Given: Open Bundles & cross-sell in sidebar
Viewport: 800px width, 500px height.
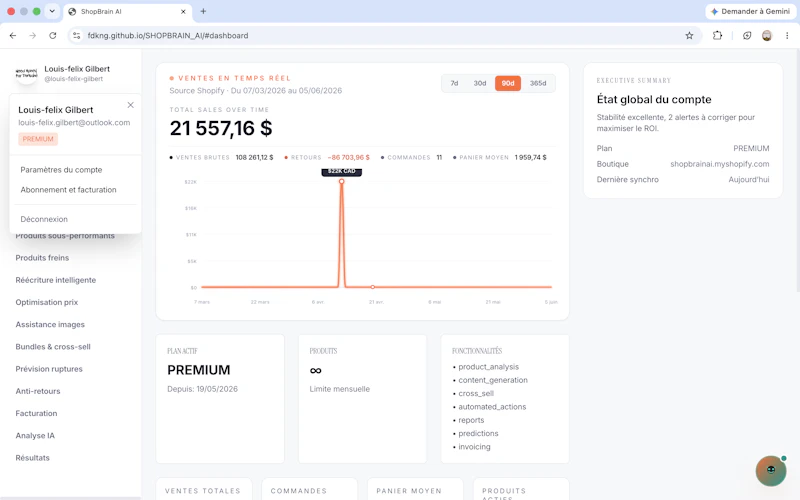Looking at the screenshot, I should [53, 347].
